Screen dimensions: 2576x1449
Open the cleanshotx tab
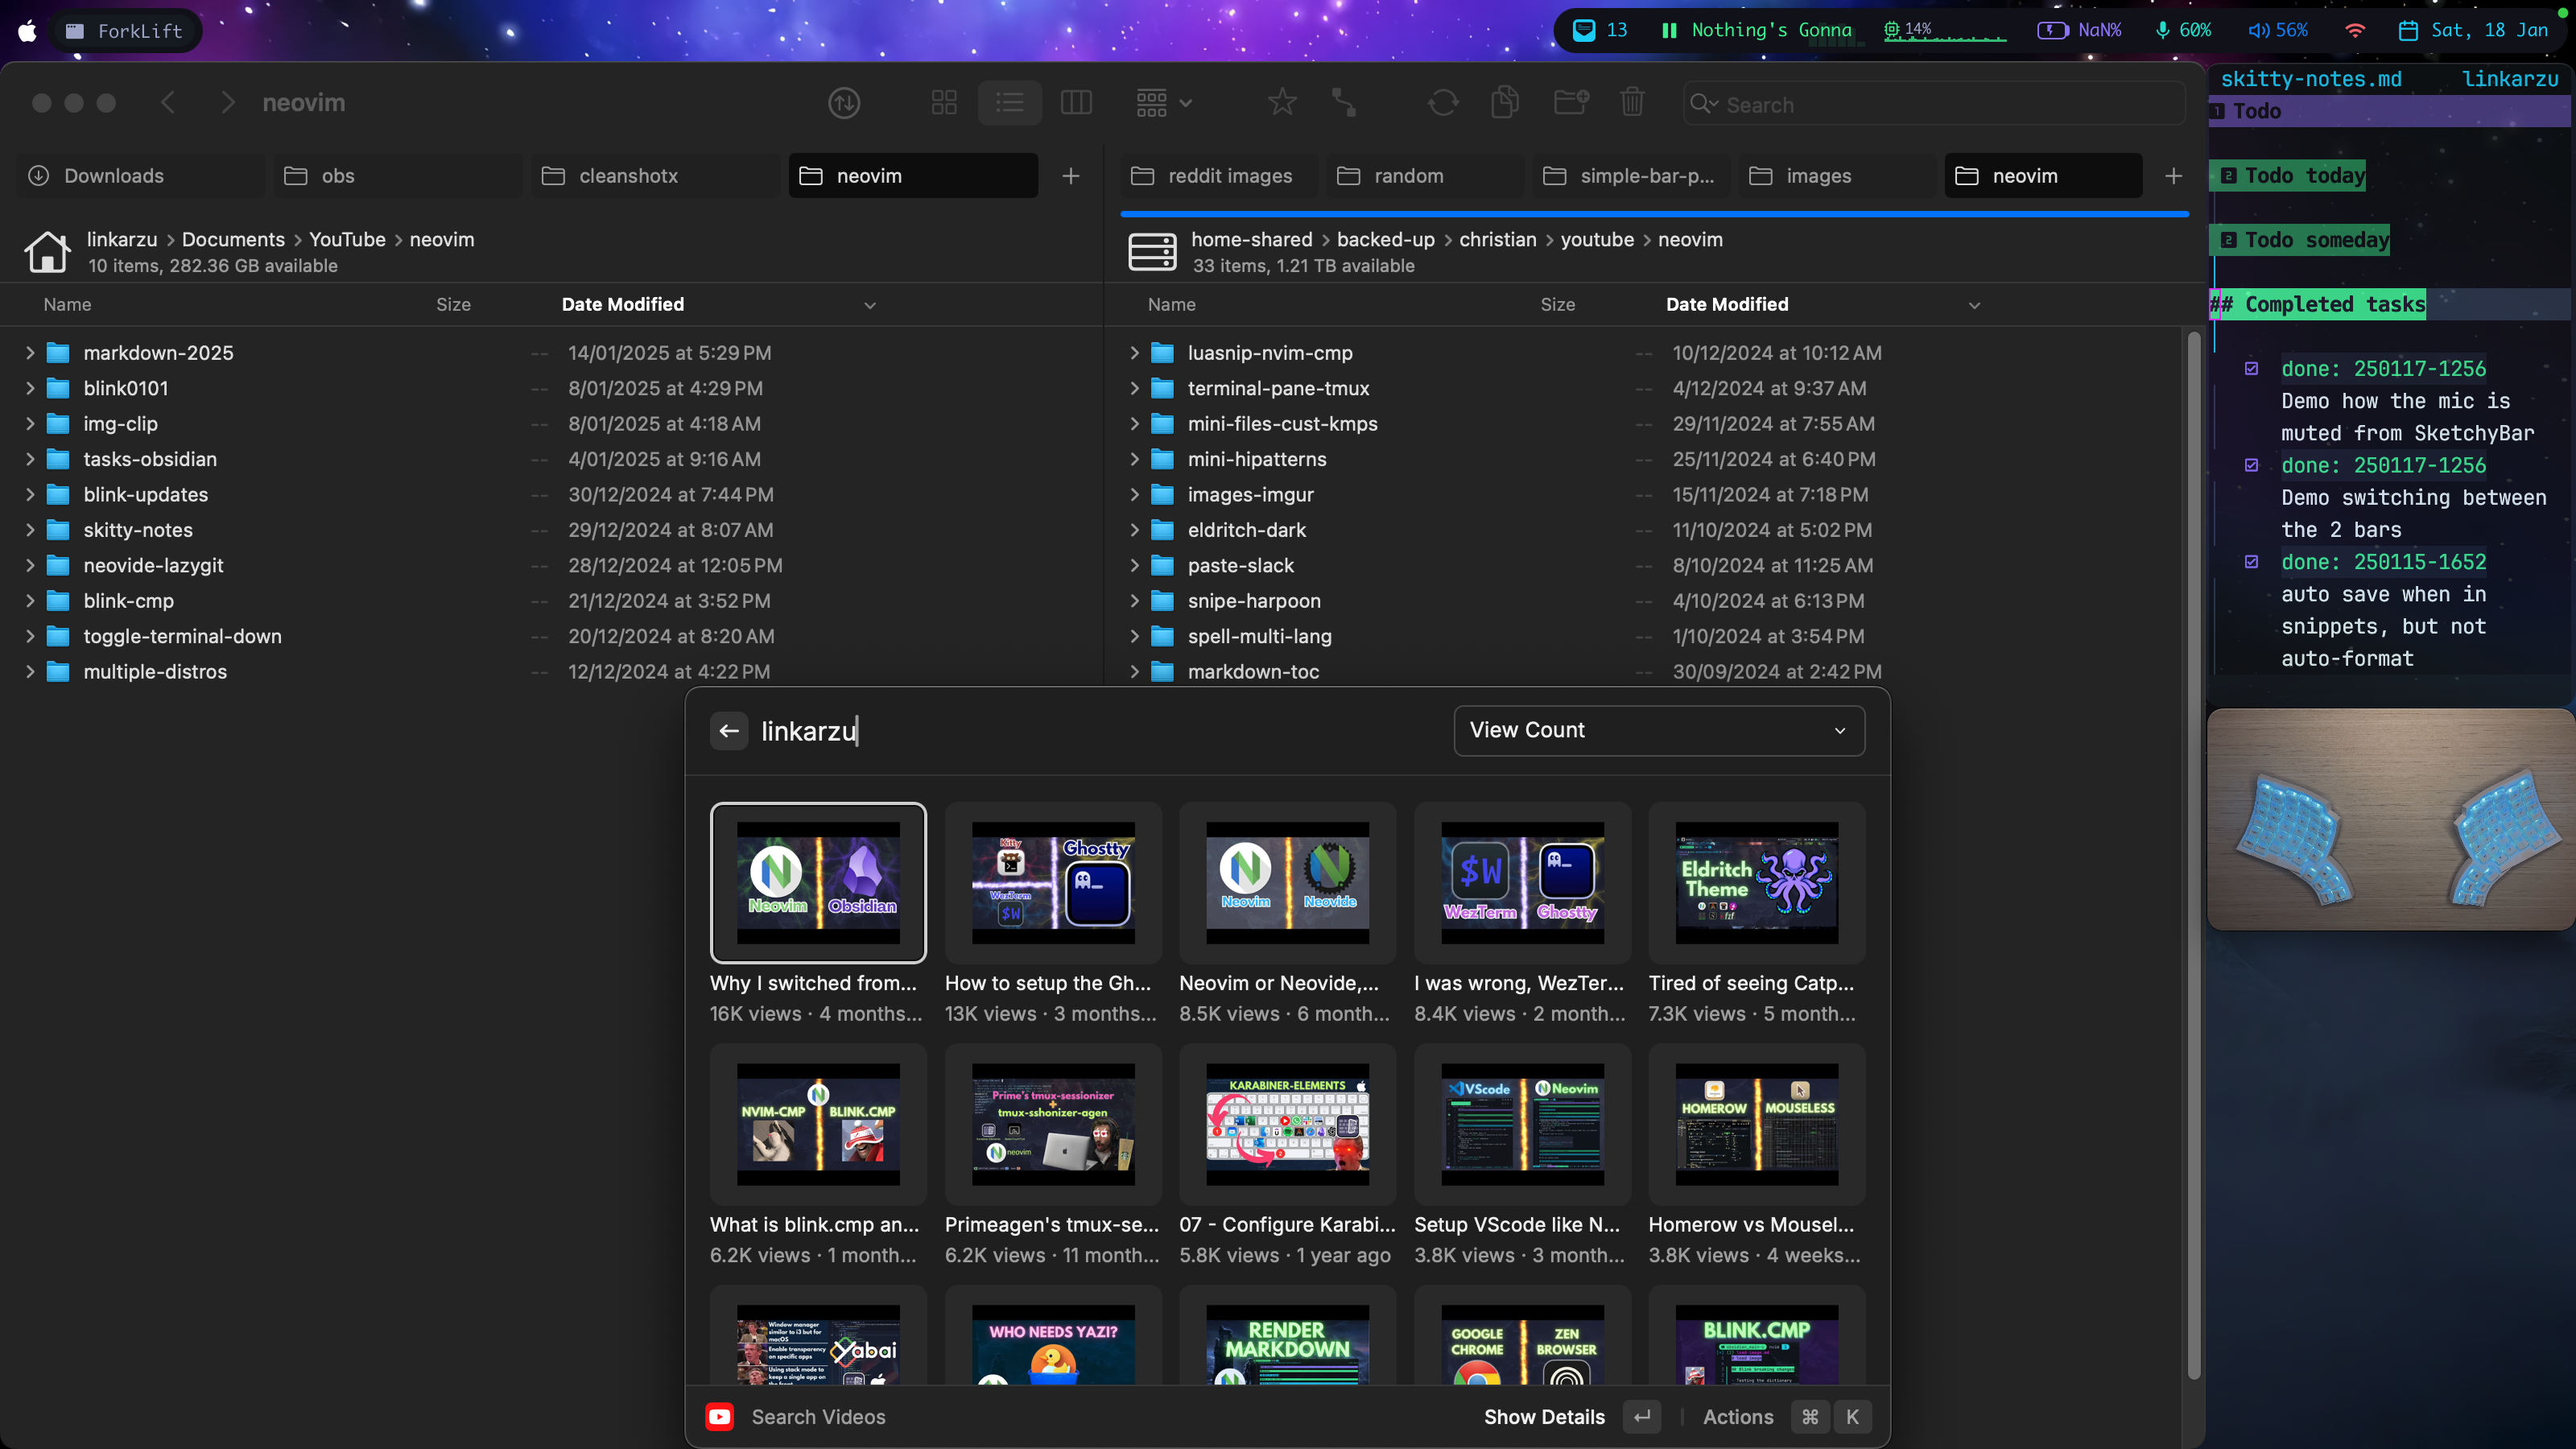[655, 176]
